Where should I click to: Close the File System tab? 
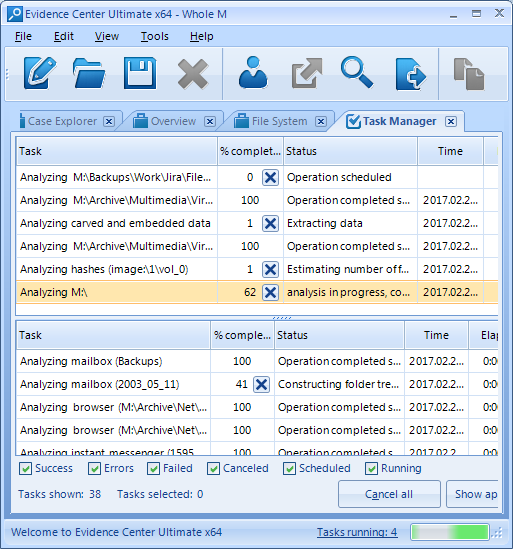pos(321,121)
